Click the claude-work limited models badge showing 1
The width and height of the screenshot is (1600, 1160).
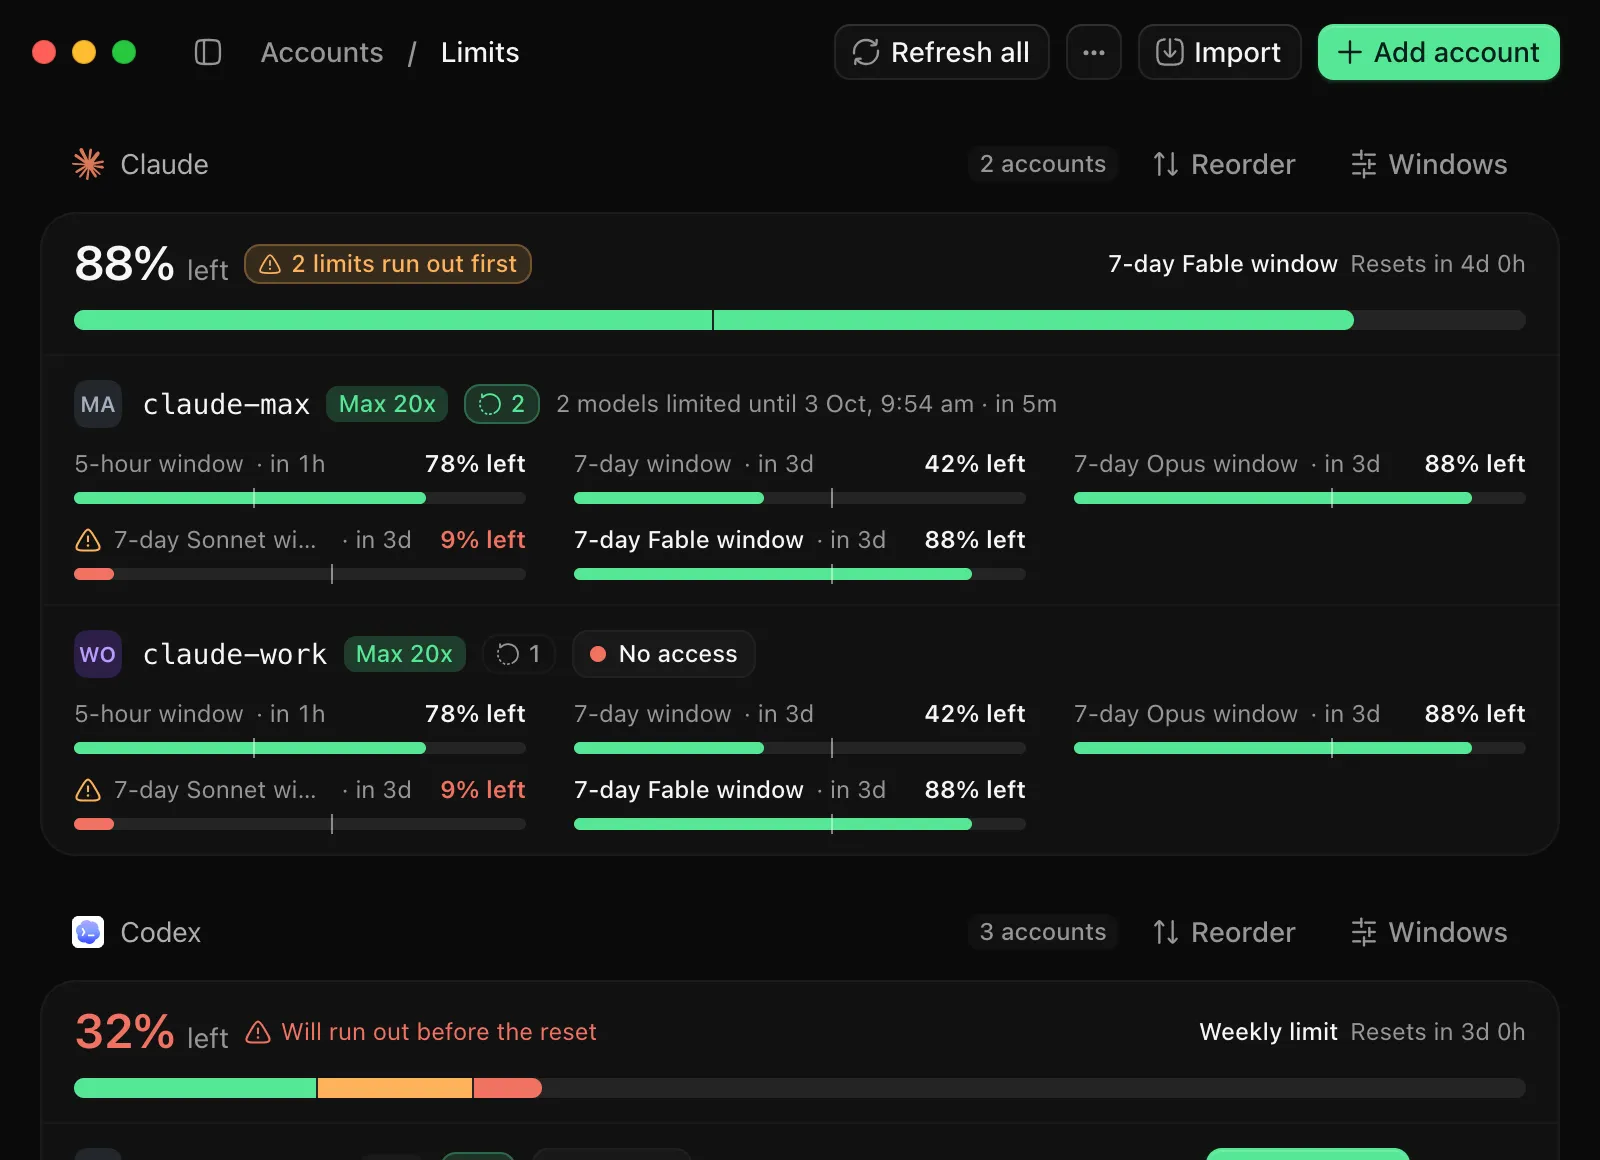click(x=519, y=654)
